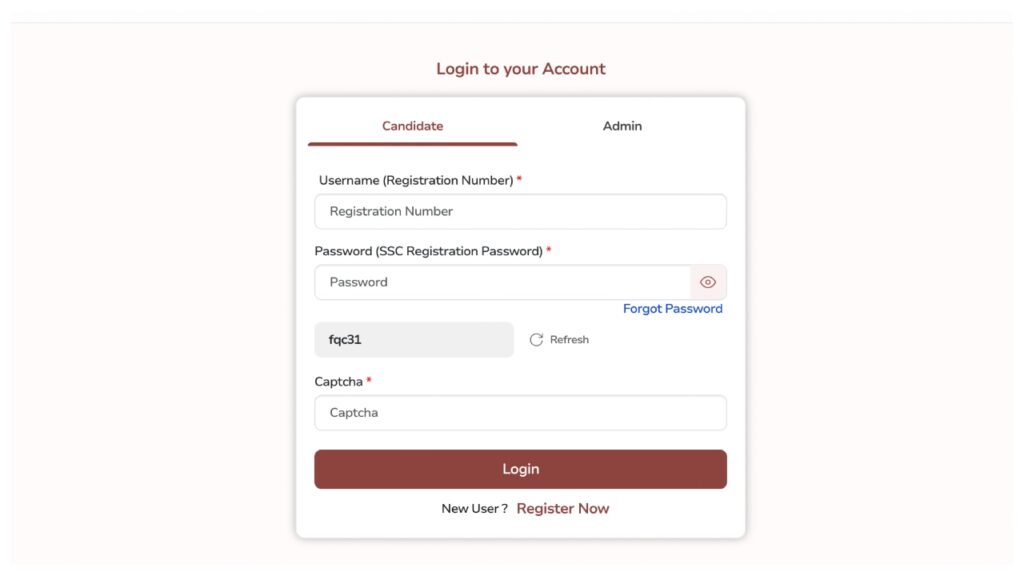Generate a new captcha via refresh icon
This screenshot has height=576, width=1024.
536,339
